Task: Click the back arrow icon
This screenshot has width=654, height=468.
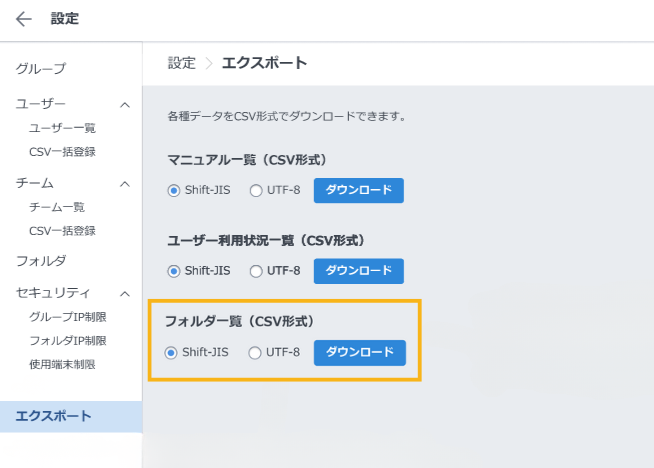Action: pos(24,19)
